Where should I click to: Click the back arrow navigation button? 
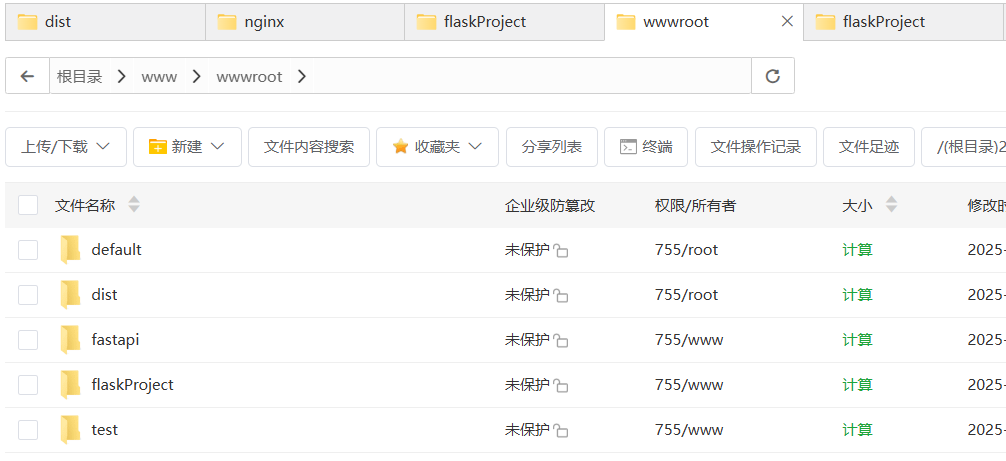point(27,76)
